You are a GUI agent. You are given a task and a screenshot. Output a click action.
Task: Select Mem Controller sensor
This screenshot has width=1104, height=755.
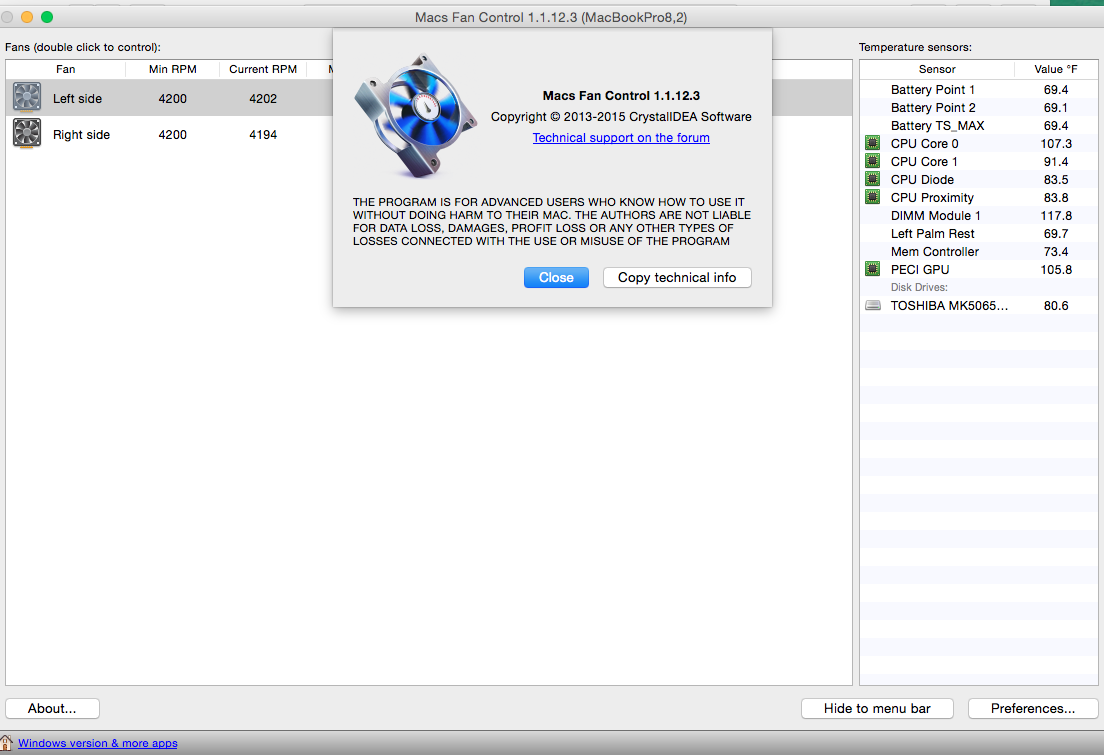[934, 251]
